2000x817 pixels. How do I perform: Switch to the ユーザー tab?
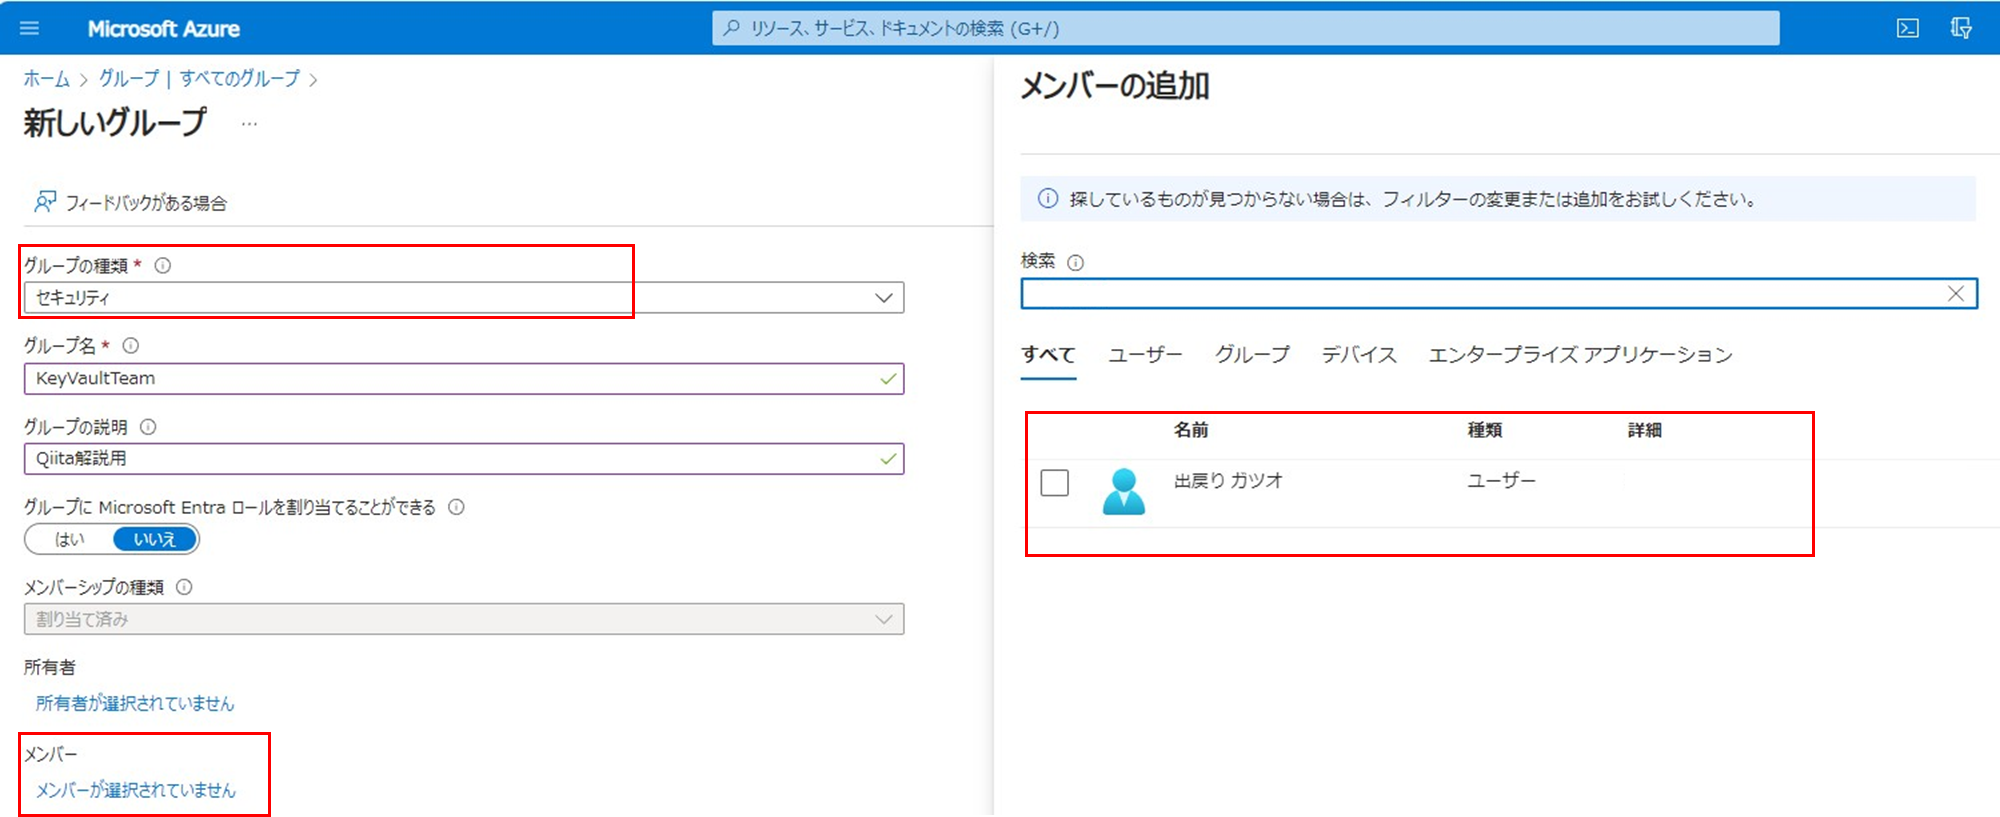pyautogui.click(x=1145, y=355)
